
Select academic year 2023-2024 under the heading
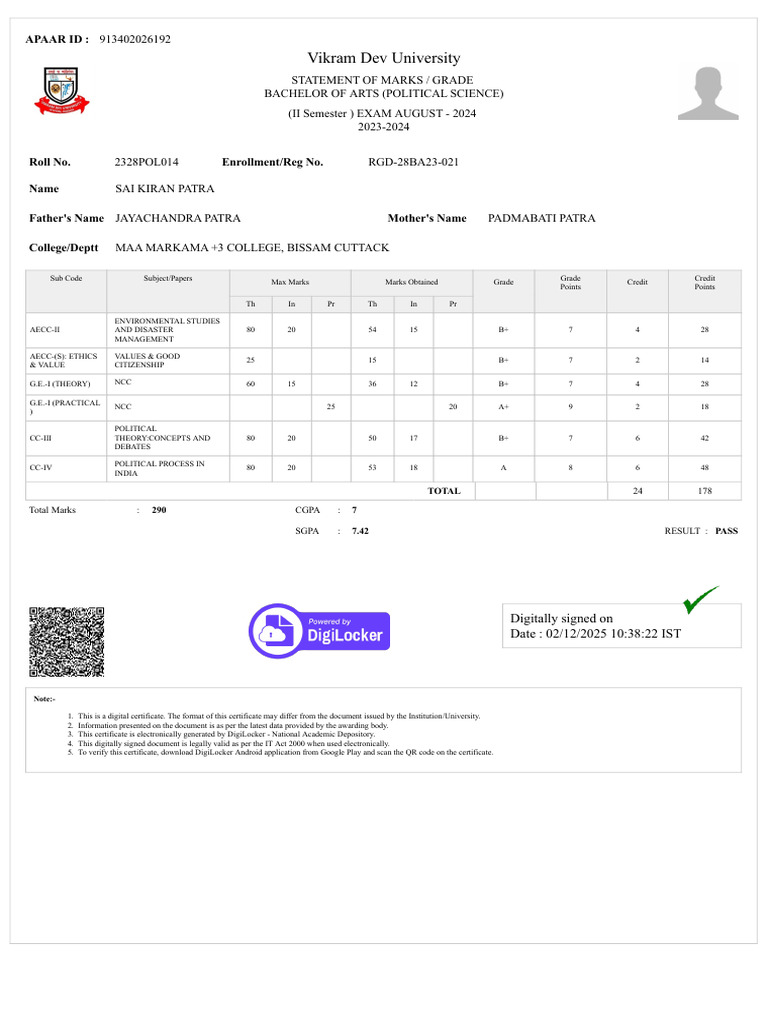(x=383, y=127)
